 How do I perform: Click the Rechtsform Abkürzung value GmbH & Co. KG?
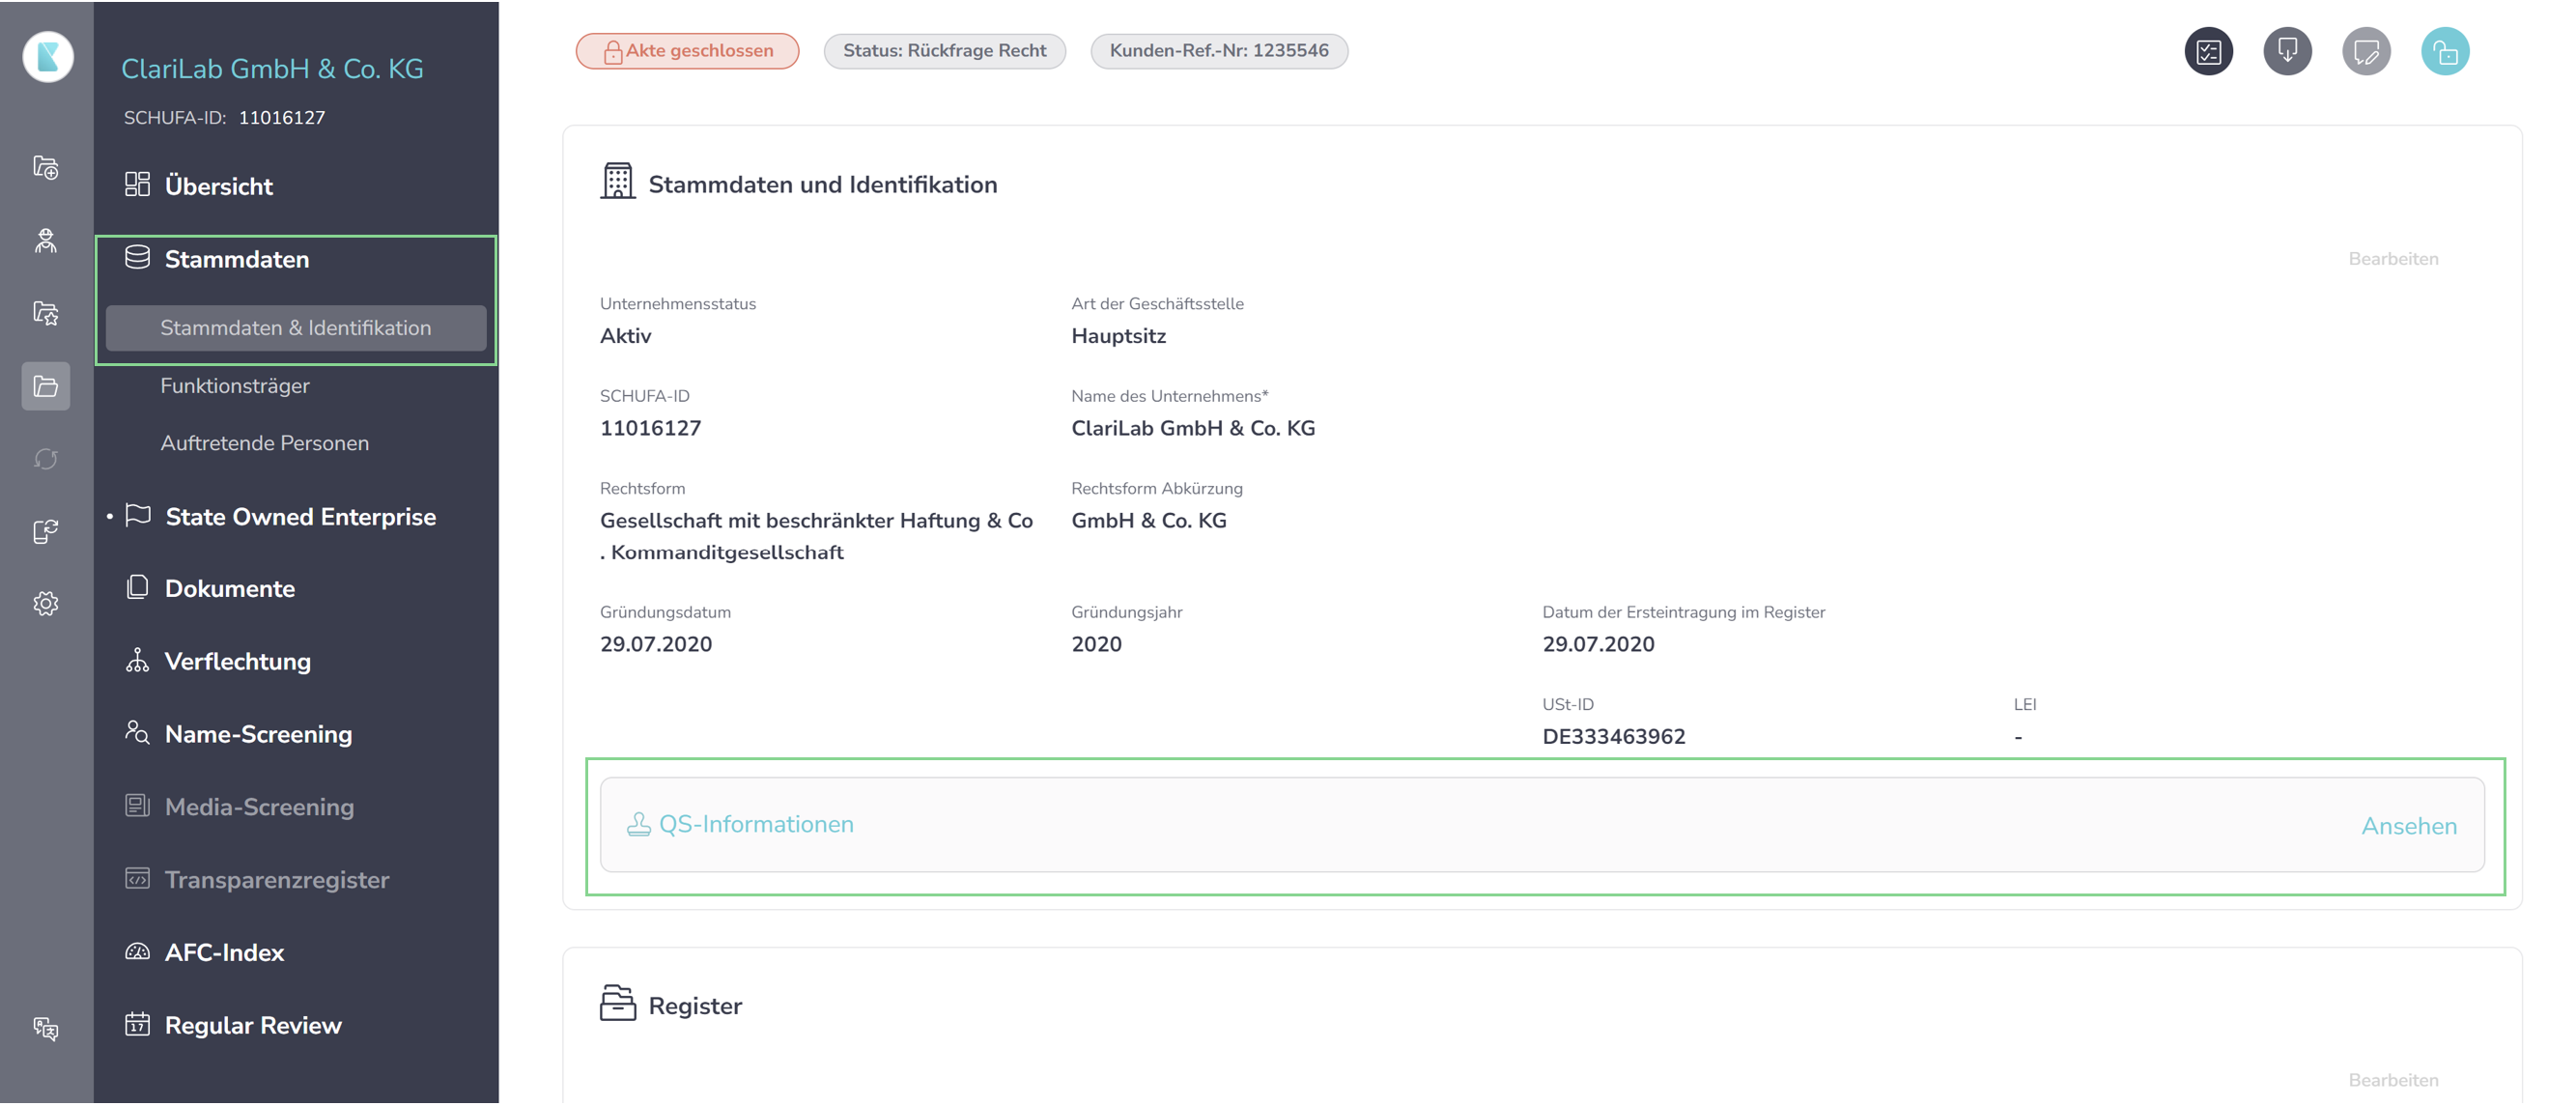[1148, 521]
